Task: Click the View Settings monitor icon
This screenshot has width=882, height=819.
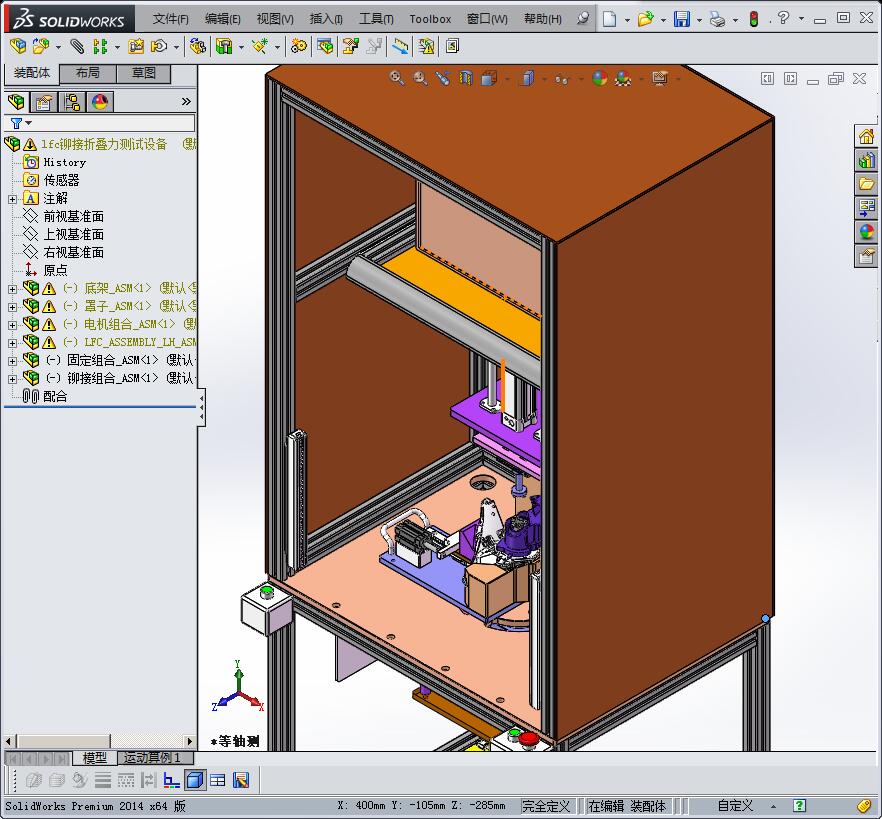Action: [660, 78]
